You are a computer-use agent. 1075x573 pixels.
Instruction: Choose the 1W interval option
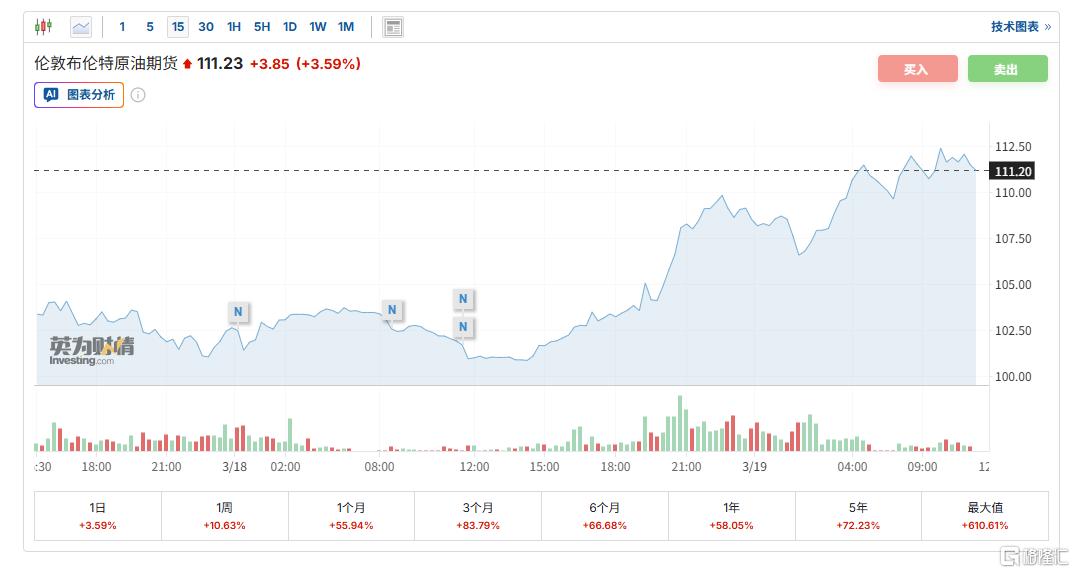(x=318, y=27)
